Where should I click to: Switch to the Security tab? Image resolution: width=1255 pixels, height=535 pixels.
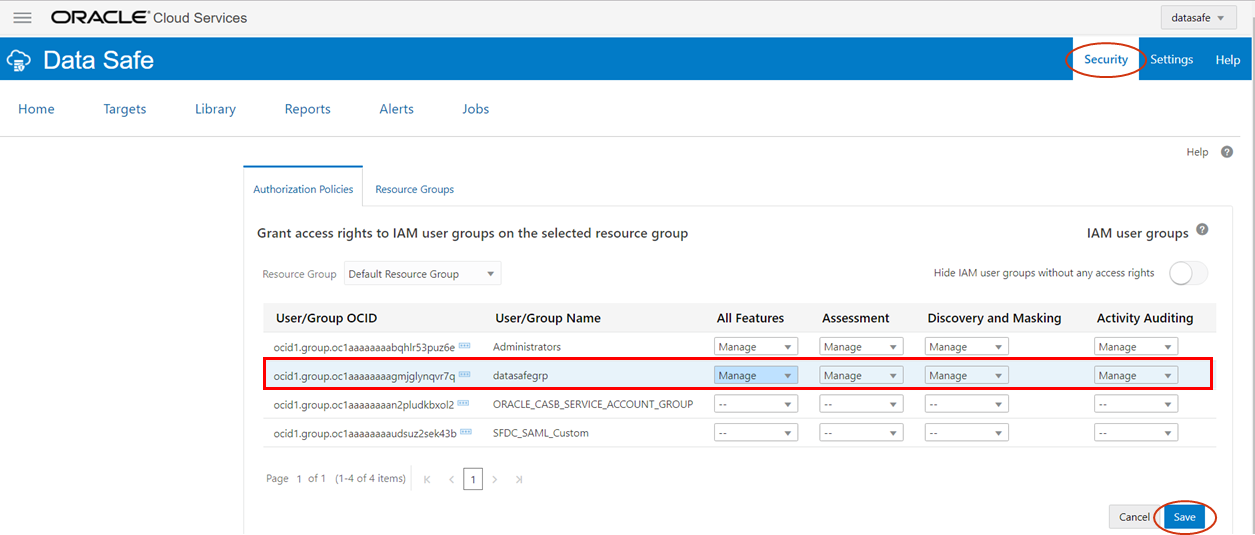1106,60
